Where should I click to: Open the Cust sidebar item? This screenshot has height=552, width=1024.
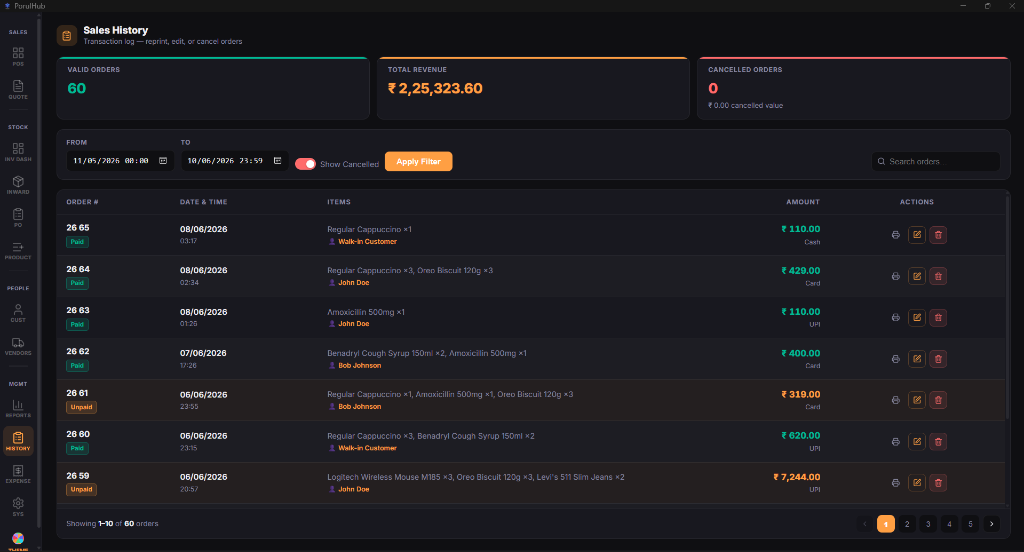coord(18,313)
